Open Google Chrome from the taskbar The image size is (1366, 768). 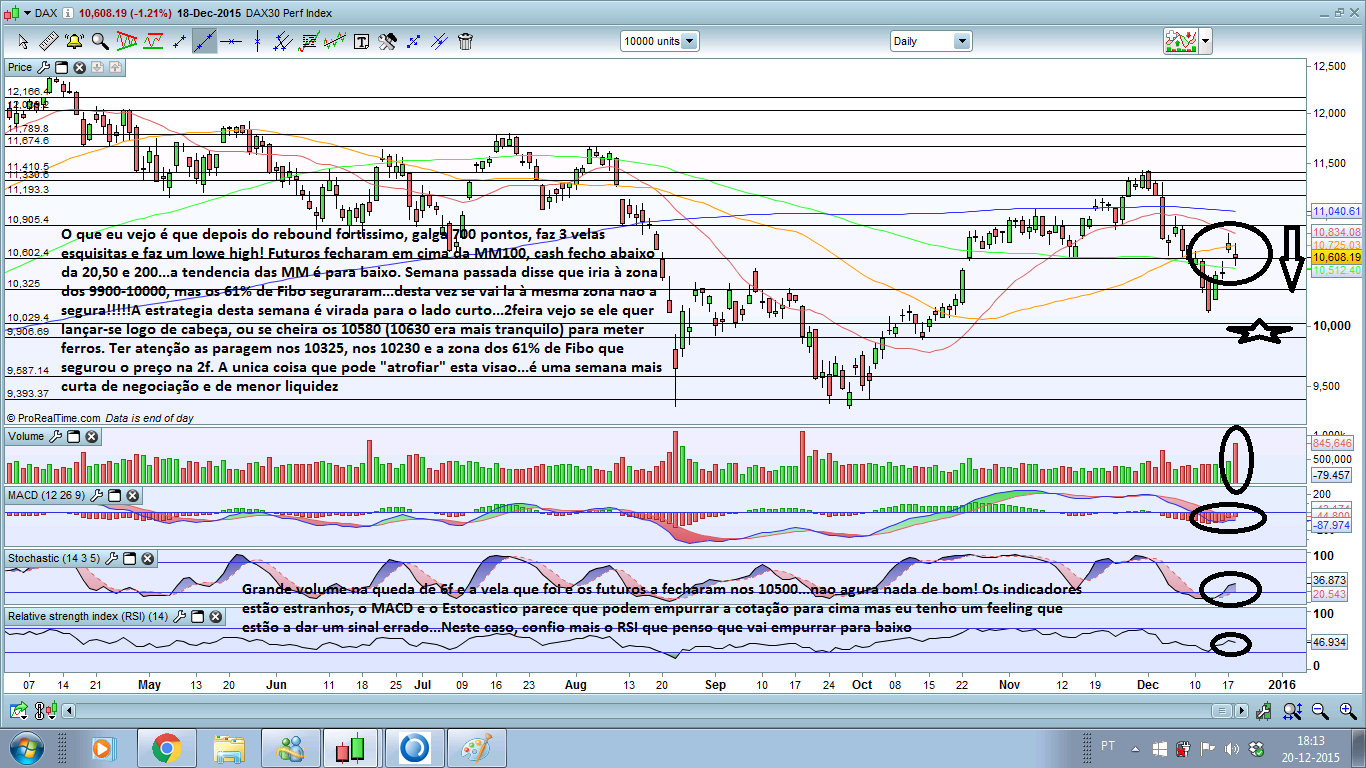(166, 747)
